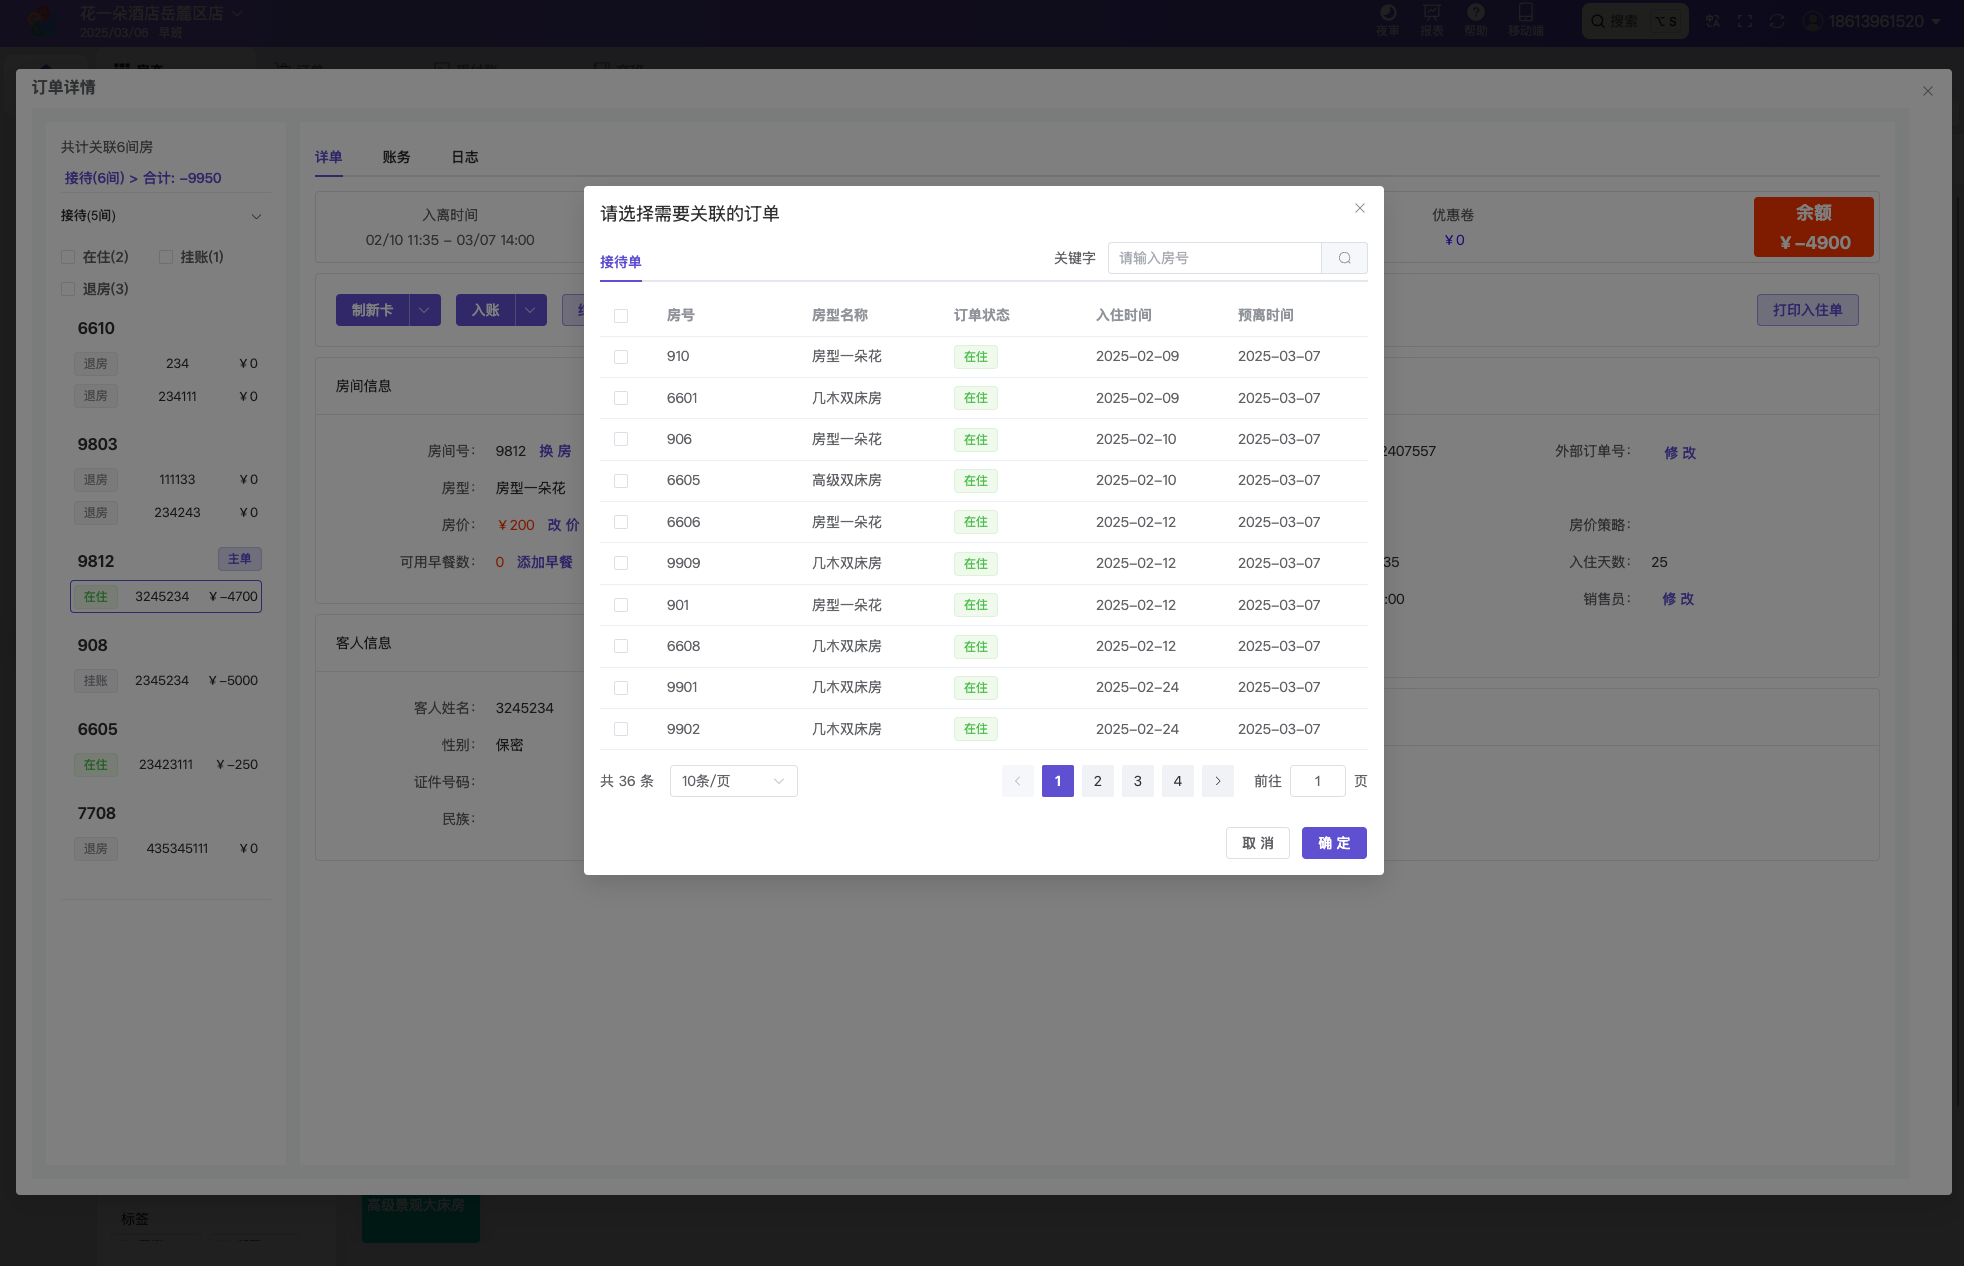The width and height of the screenshot is (1964, 1266).
Task: Toggle the 挂账(1) filter checkbox
Action: [x=166, y=257]
